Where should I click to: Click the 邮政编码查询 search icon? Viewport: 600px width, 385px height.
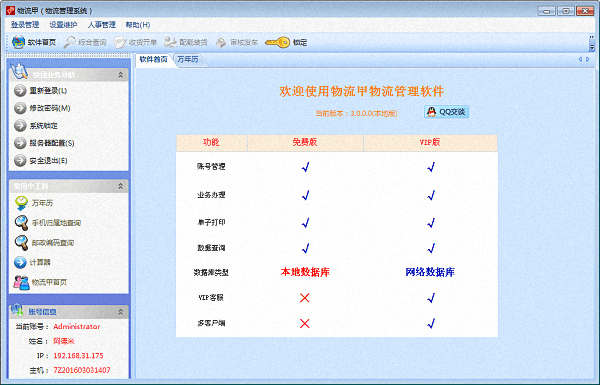[x=21, y=243]
